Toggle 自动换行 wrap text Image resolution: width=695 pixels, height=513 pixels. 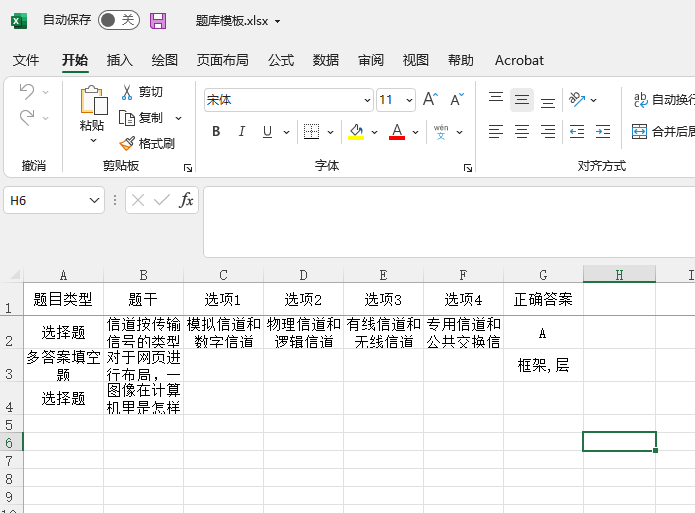664,100
